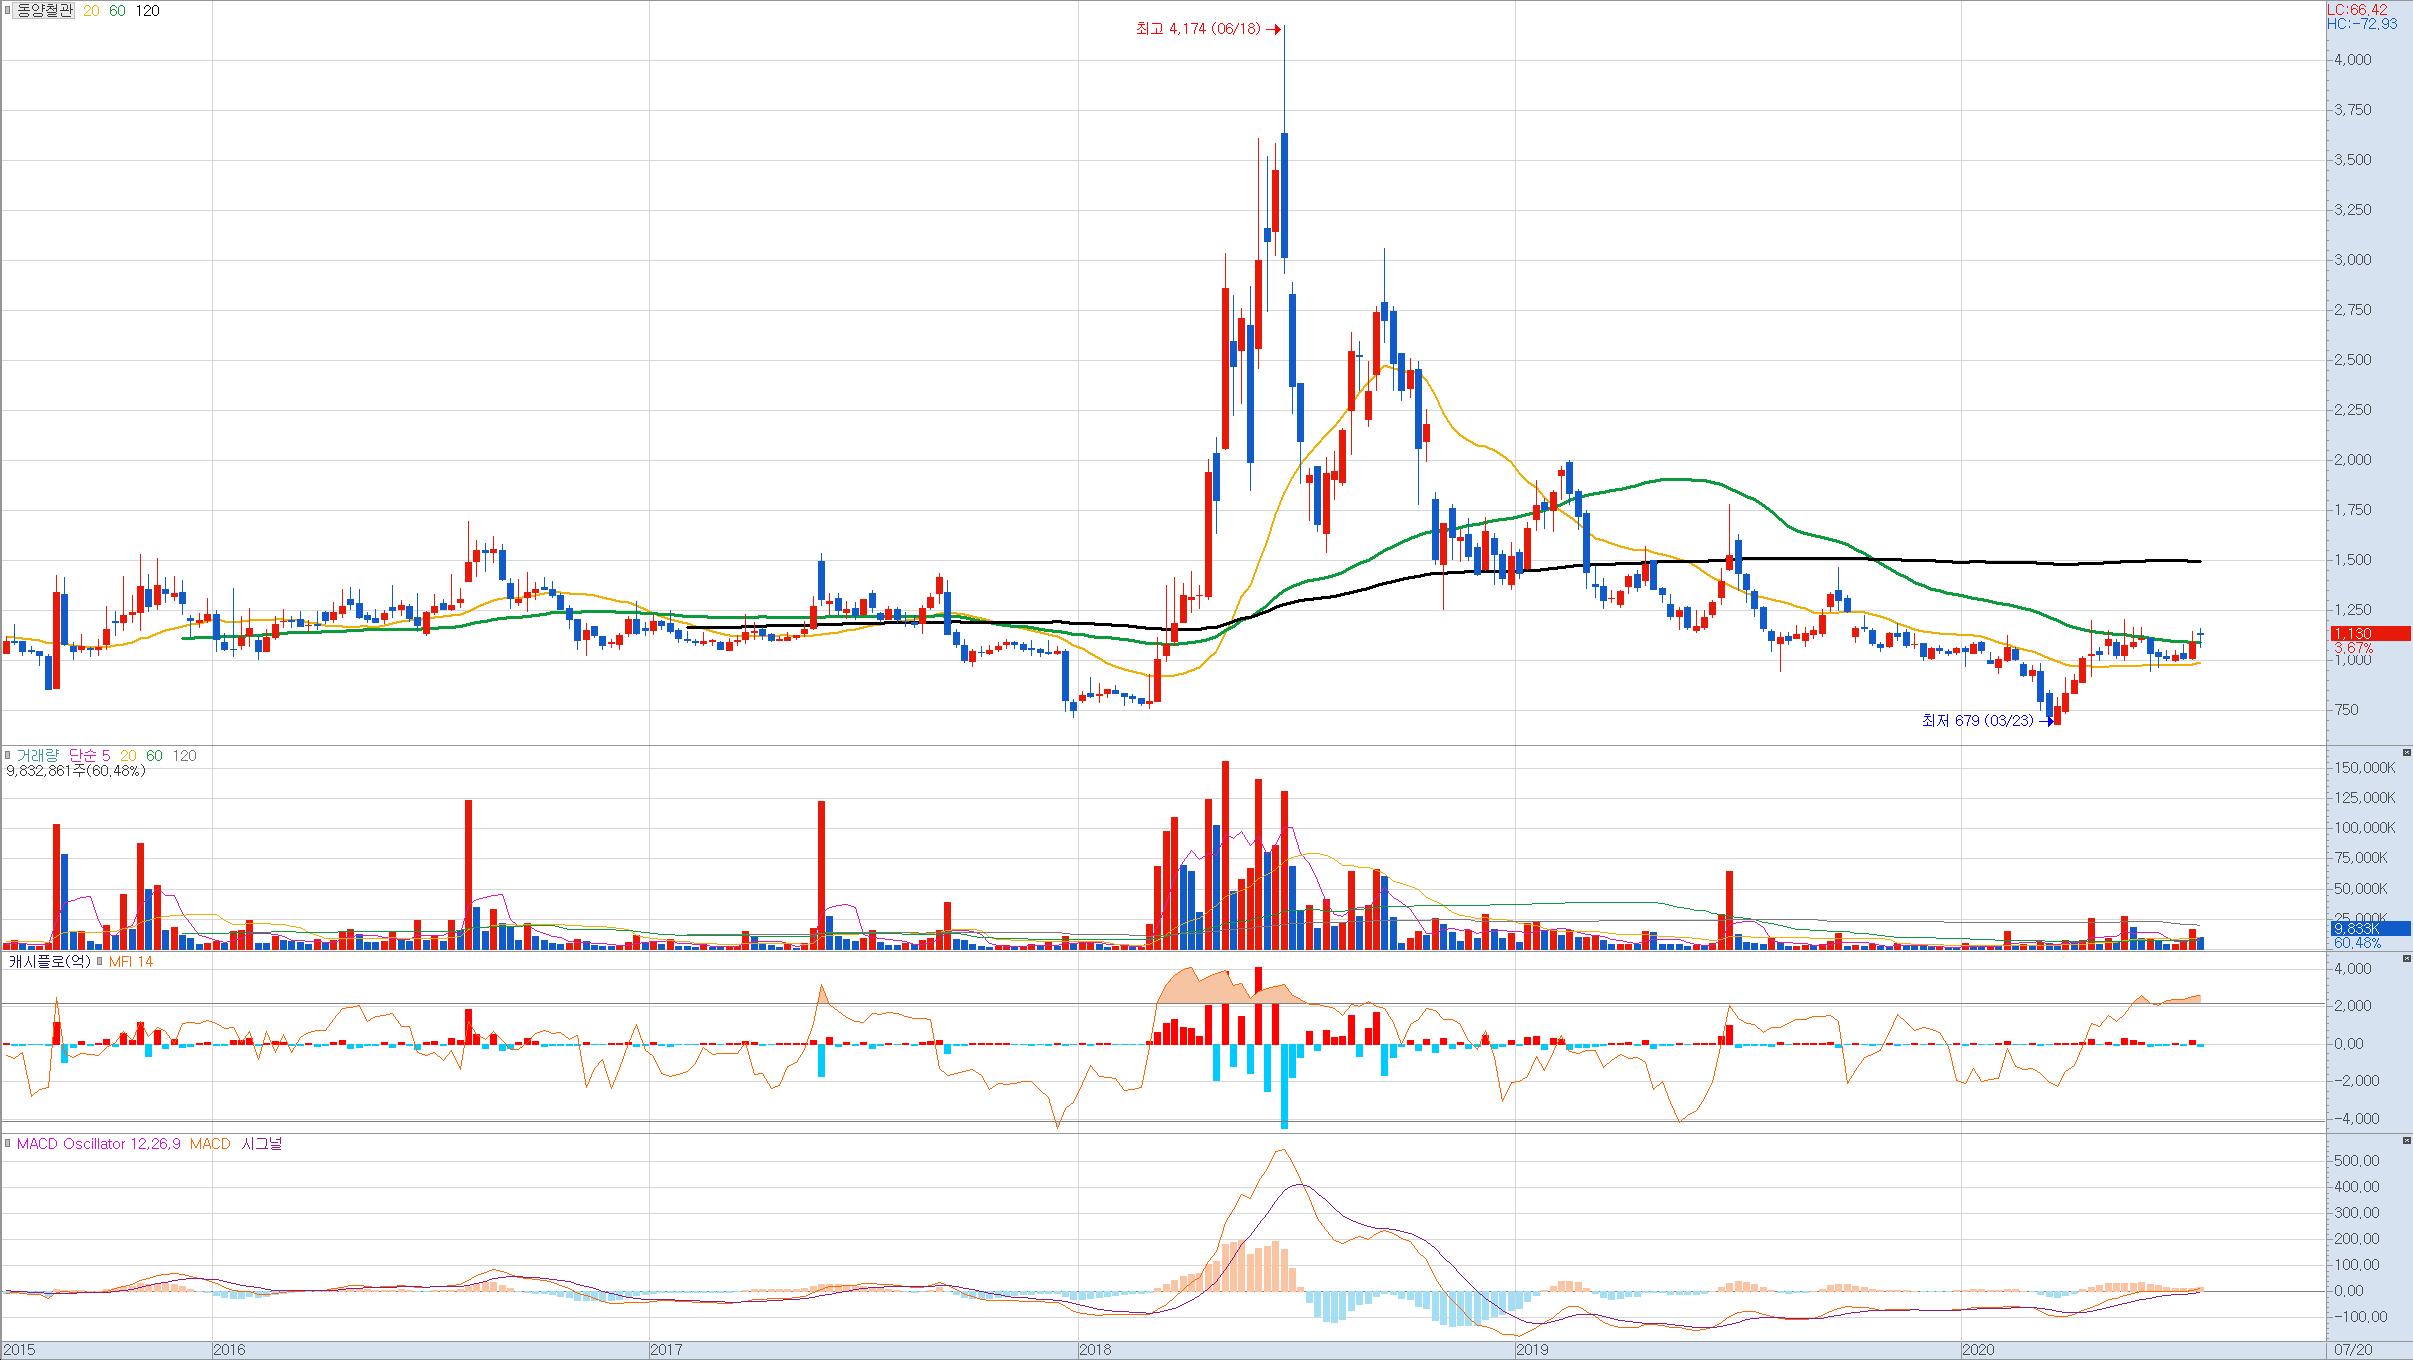Toggle the square marker beside 거래량
Viewport: 2413px width, 1360px height.
coord(9,756)
